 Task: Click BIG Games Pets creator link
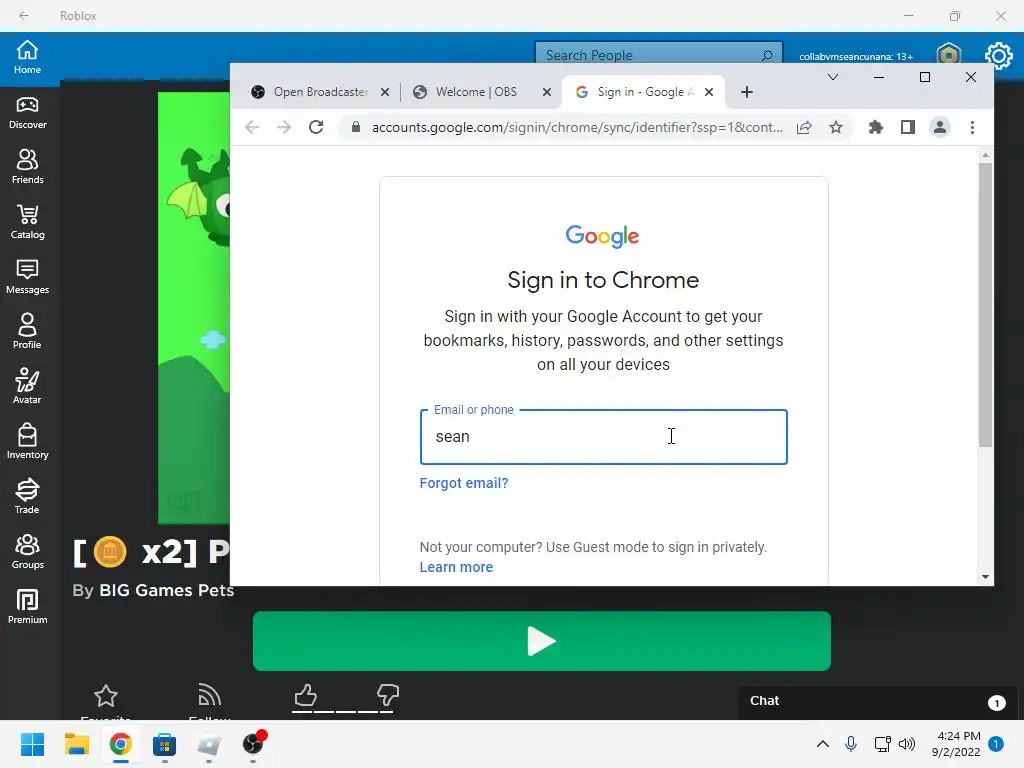(x=167, y=590)
